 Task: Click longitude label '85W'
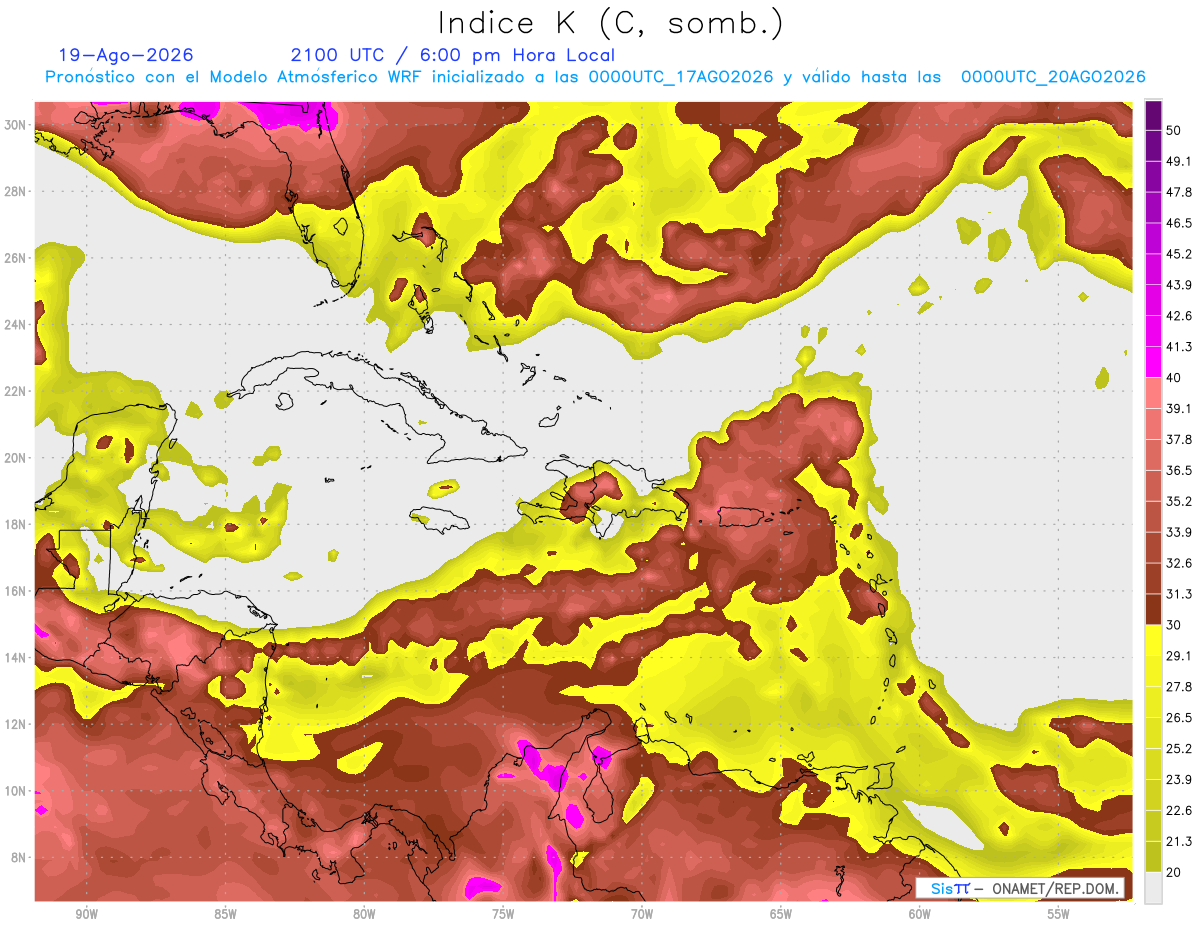pyautogui.click(x=225, y=914)
